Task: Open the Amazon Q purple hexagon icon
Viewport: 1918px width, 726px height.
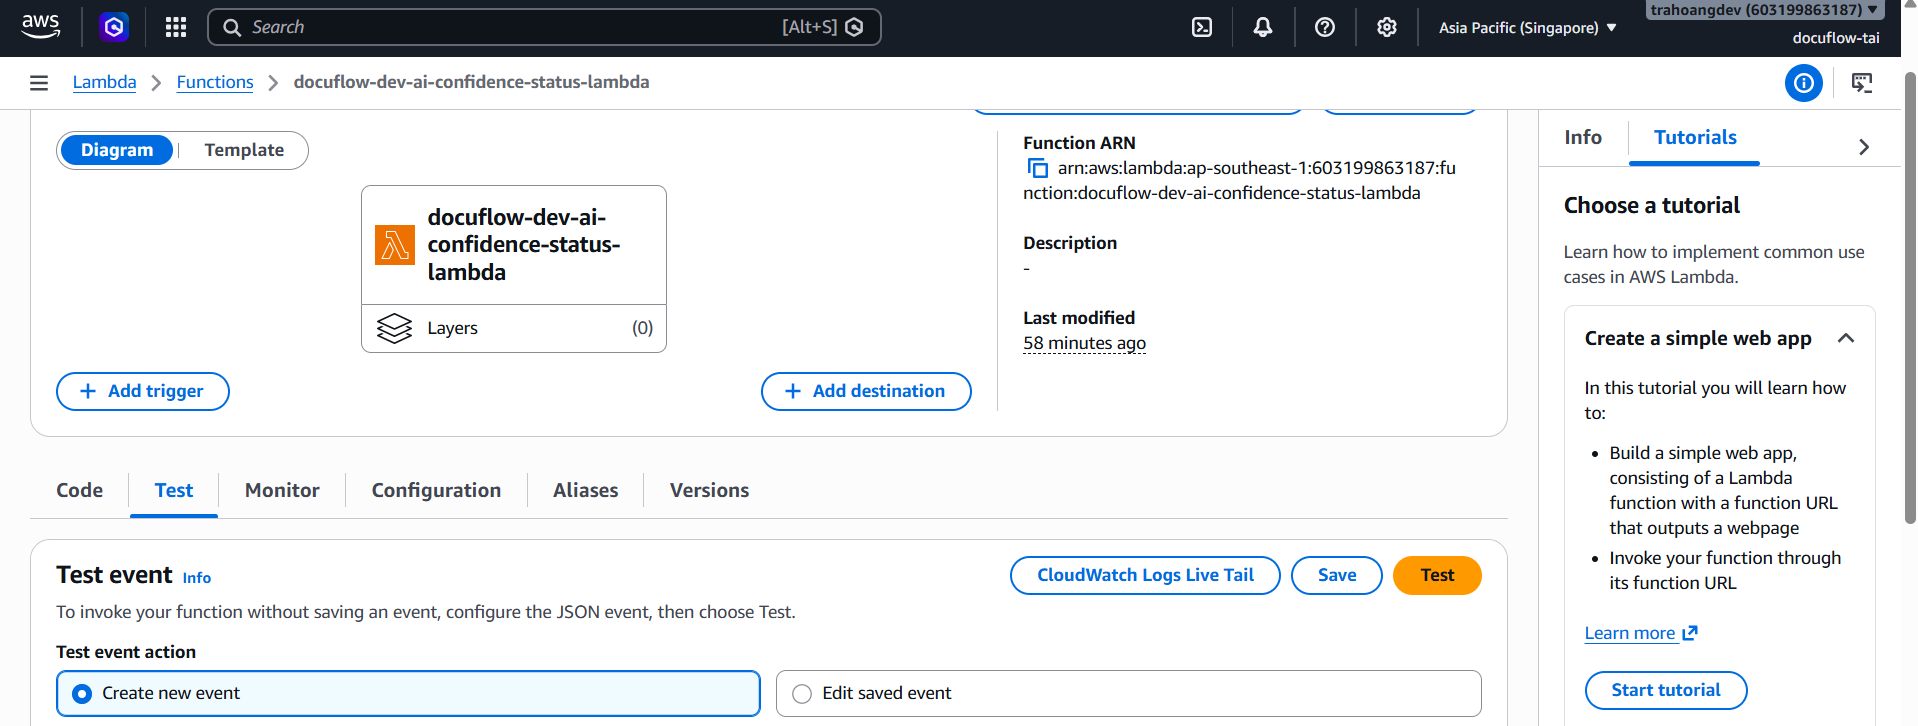Action: [x=114, y=27]
